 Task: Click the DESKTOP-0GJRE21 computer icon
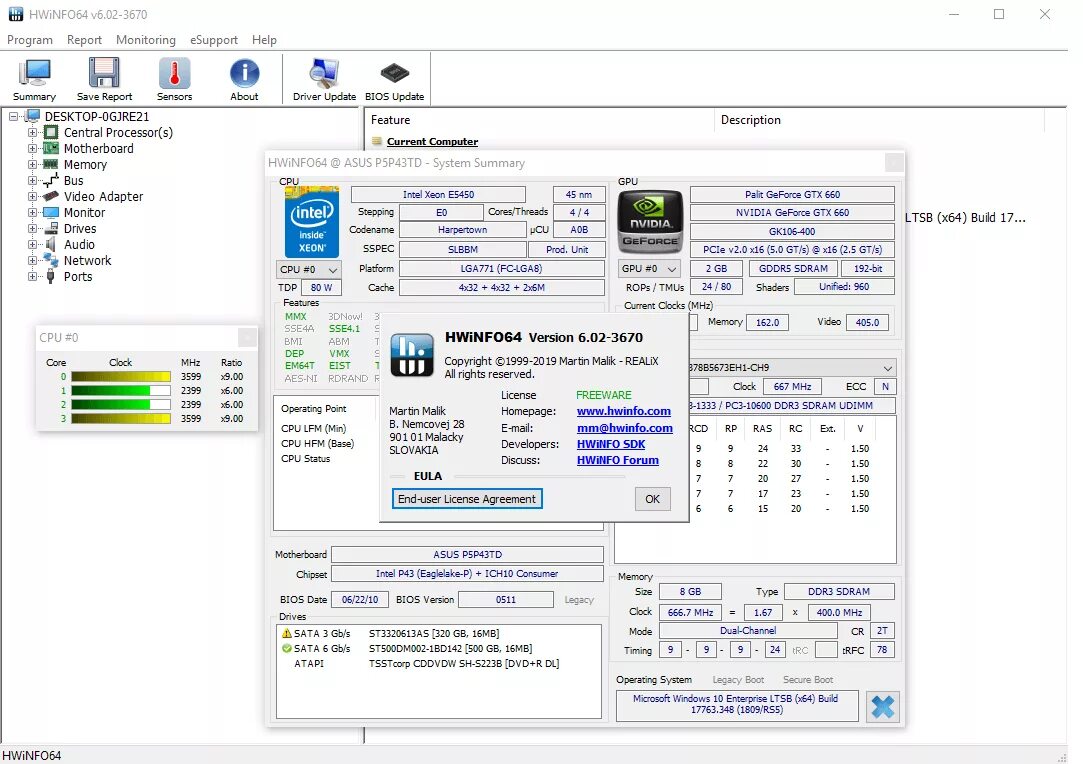click(32, 116)
